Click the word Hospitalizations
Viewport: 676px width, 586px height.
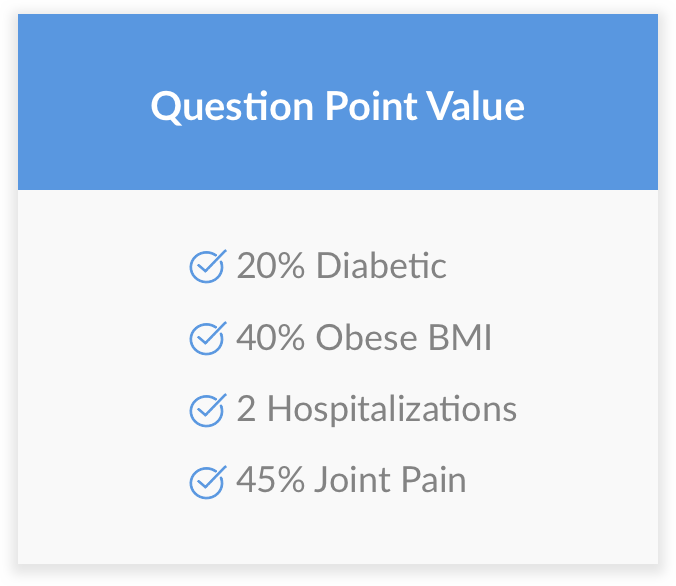point(392,409)
